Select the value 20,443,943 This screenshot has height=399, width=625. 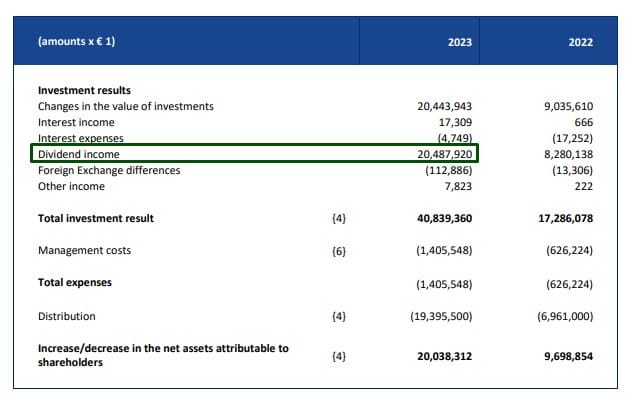tap(444, 106)
